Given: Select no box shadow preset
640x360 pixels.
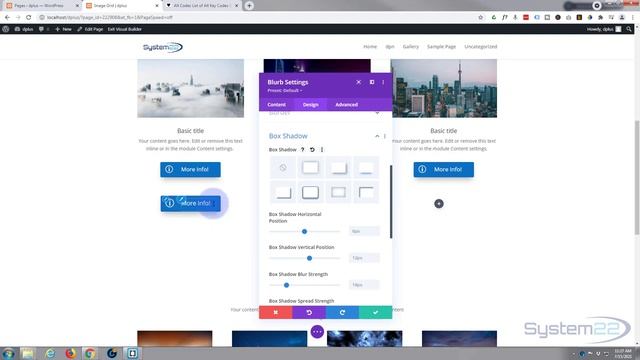Looking at the screenshot, I should 283,167.
